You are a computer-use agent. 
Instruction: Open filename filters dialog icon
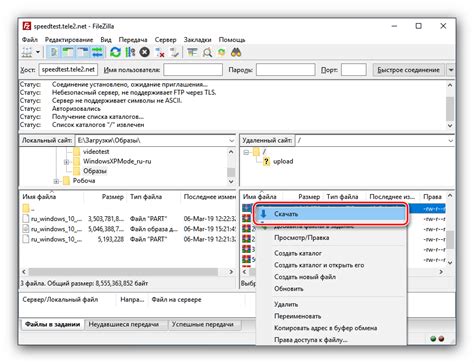[192, 52]
